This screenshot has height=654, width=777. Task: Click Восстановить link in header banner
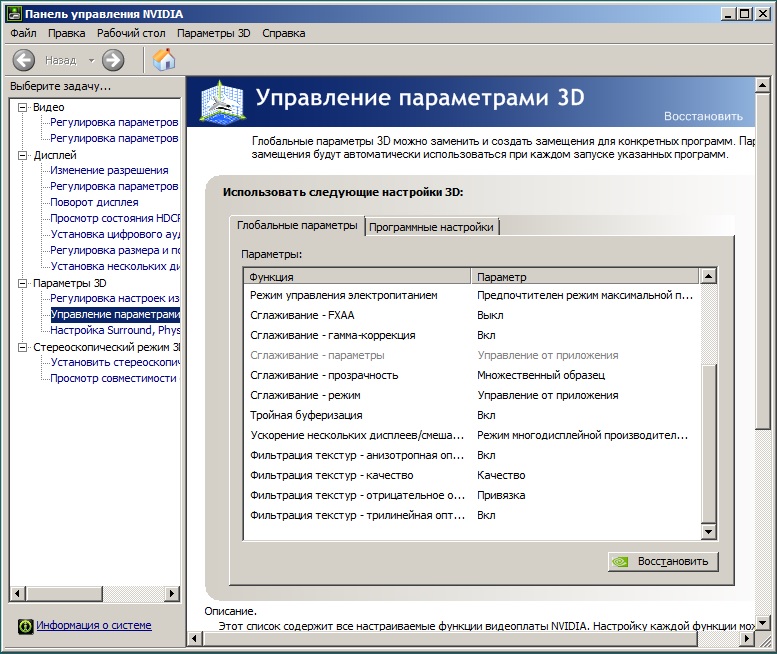pyautogui.click(x=703, y=116)
